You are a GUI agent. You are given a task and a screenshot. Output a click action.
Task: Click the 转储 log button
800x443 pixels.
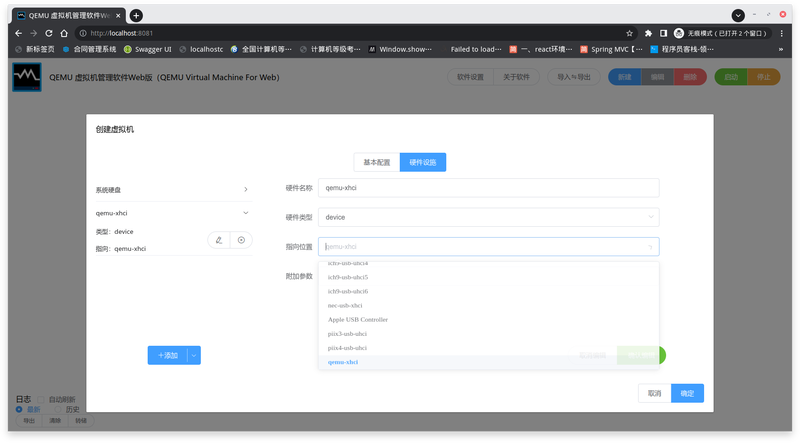click(81, 421)
